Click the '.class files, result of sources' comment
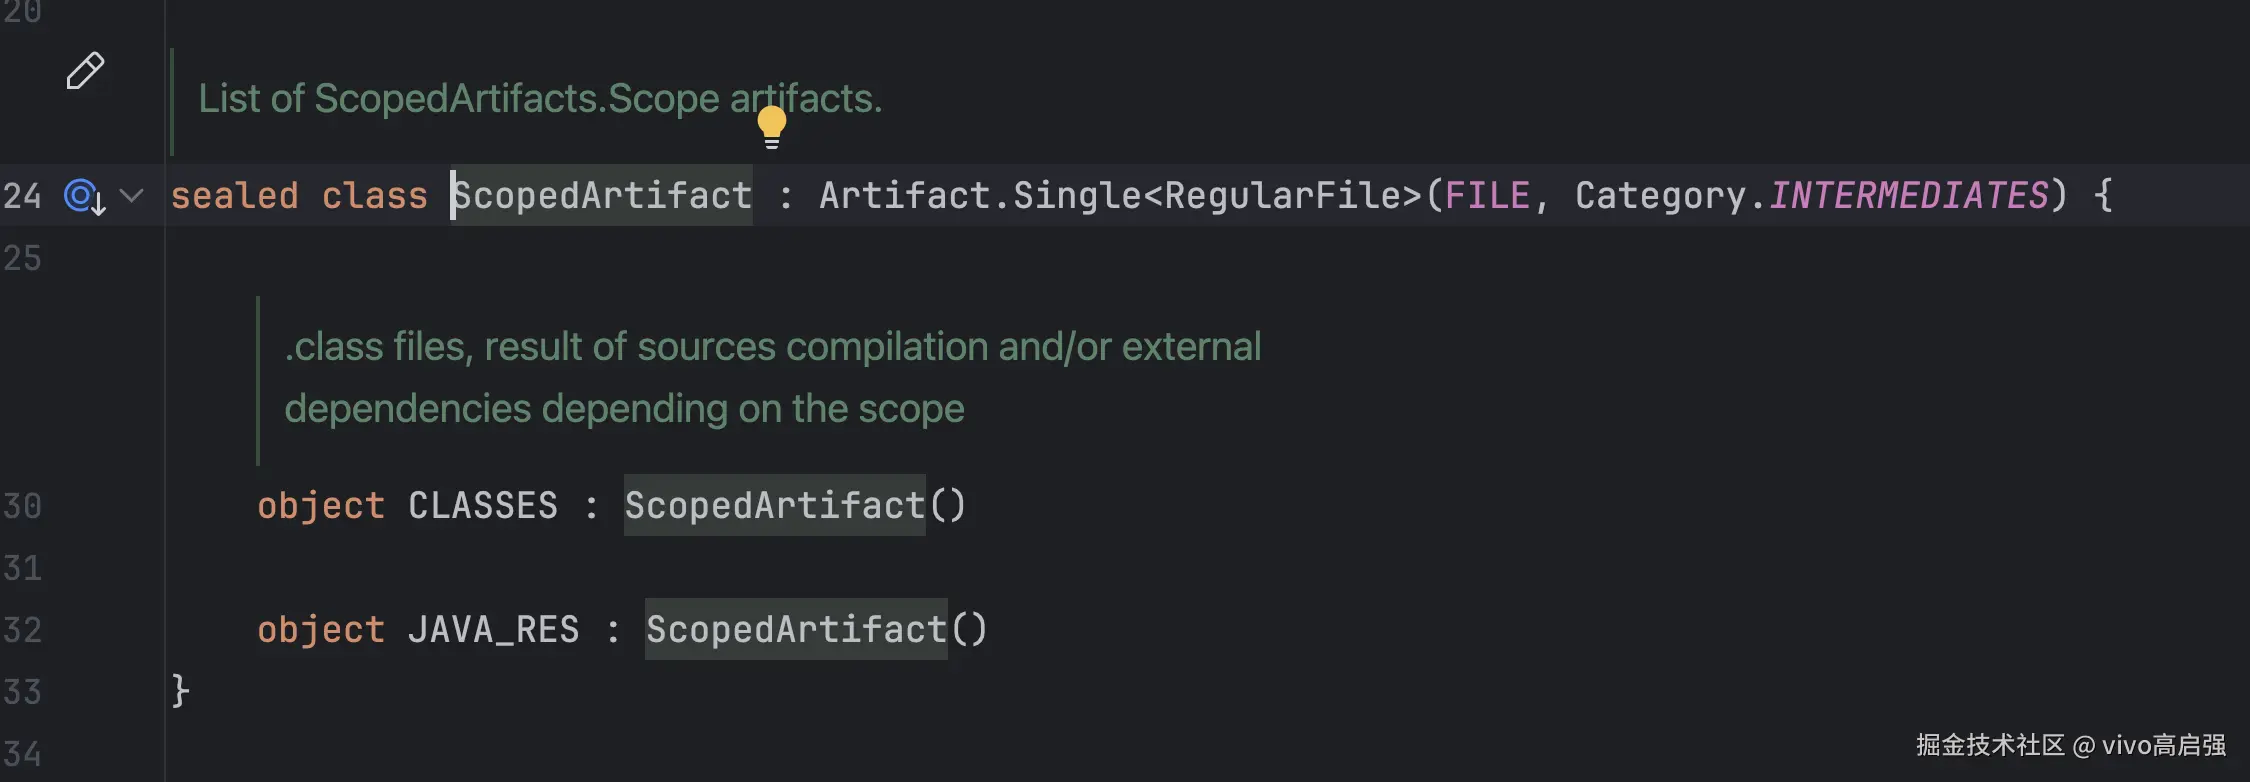Viewport: 2250px width, 782px height. click(x=772, y=347)
